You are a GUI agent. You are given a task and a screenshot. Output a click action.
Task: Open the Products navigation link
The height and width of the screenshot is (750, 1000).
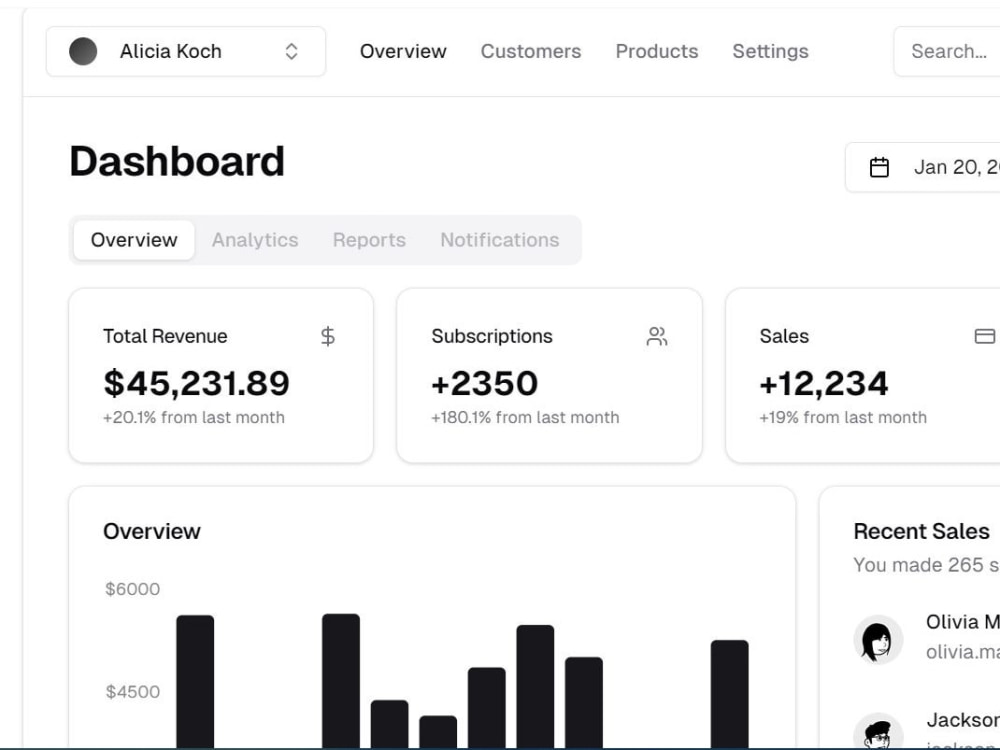pos(657,52)
